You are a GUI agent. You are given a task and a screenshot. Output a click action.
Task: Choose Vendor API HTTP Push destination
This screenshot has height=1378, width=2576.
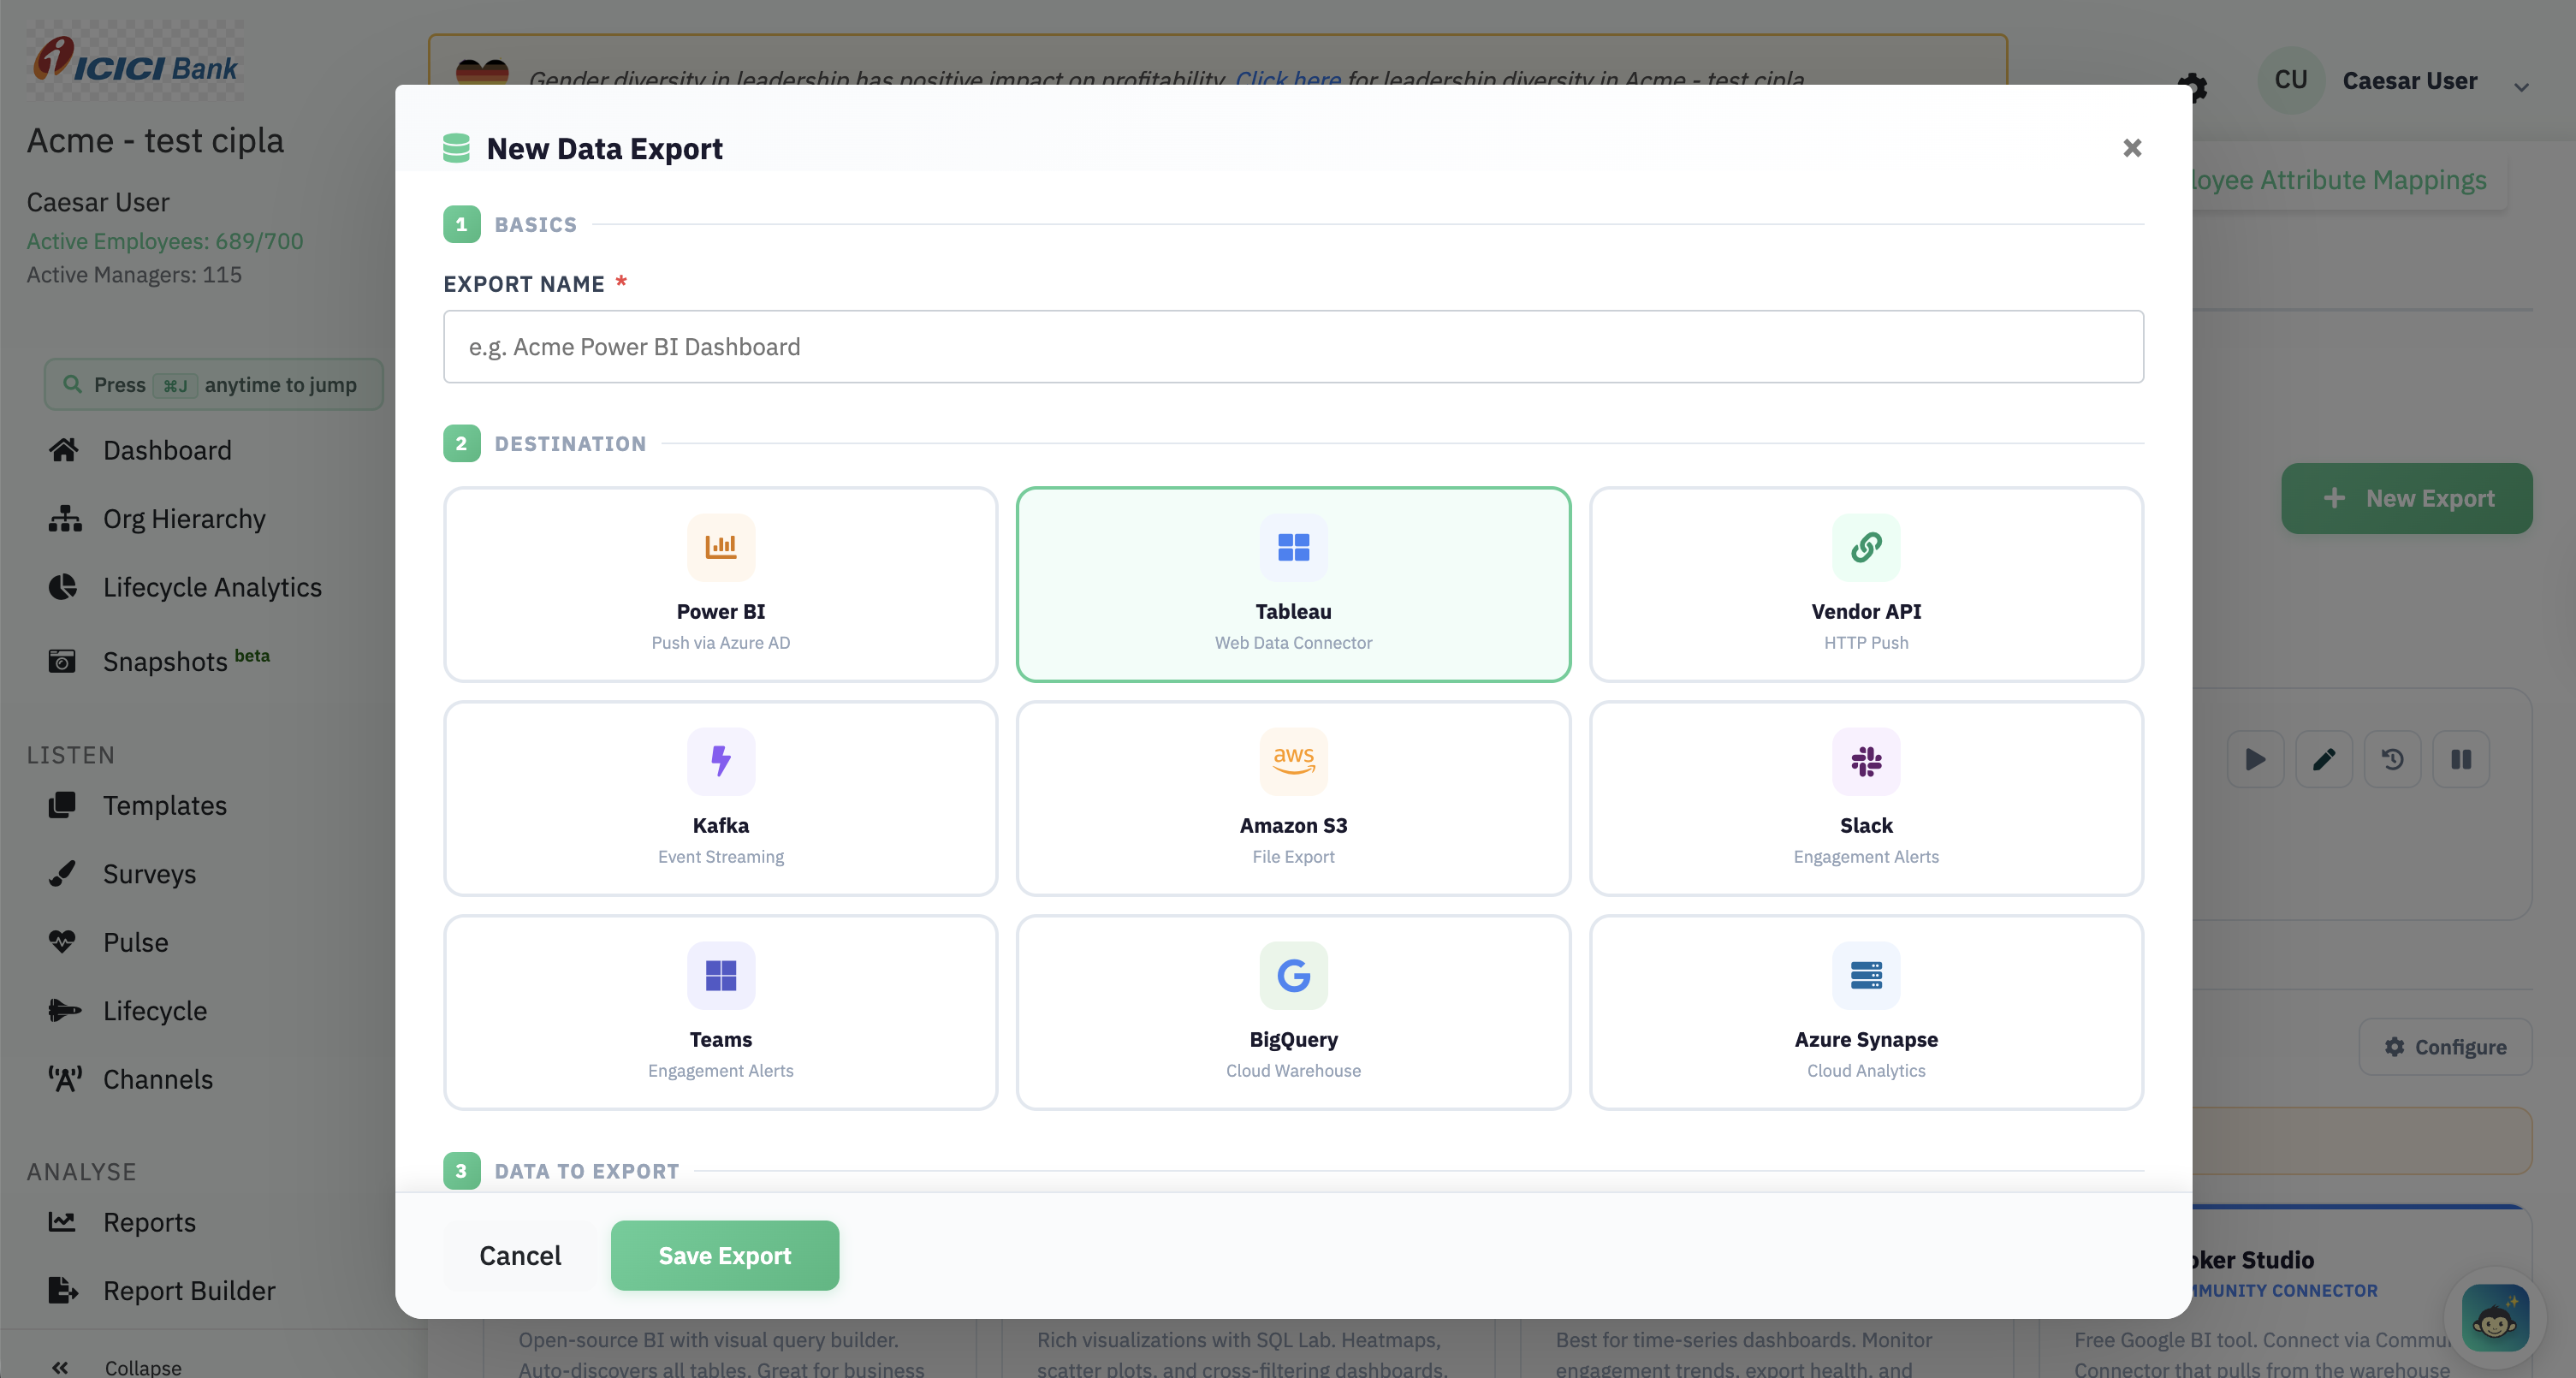1866,584
